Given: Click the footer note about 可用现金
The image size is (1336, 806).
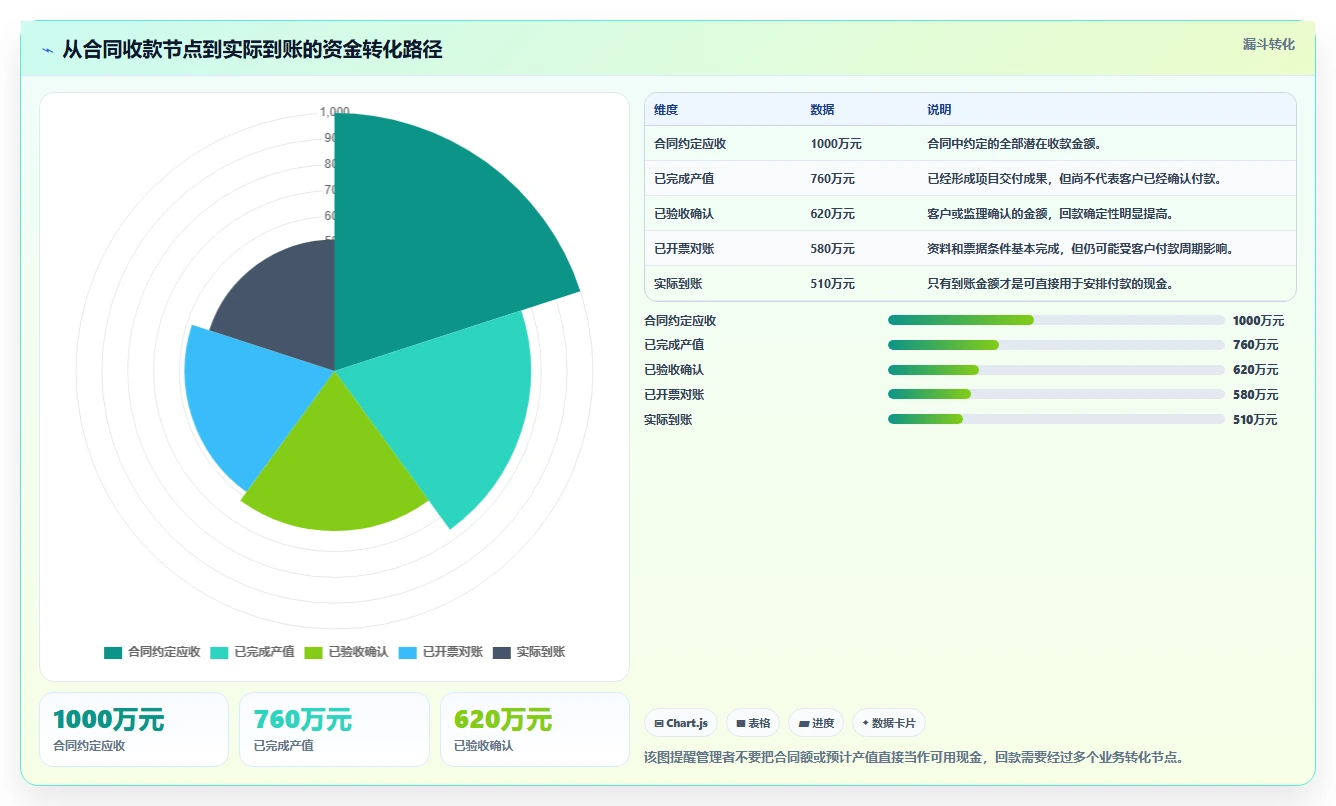Looking at the screenshot, I should pos(915,758).
